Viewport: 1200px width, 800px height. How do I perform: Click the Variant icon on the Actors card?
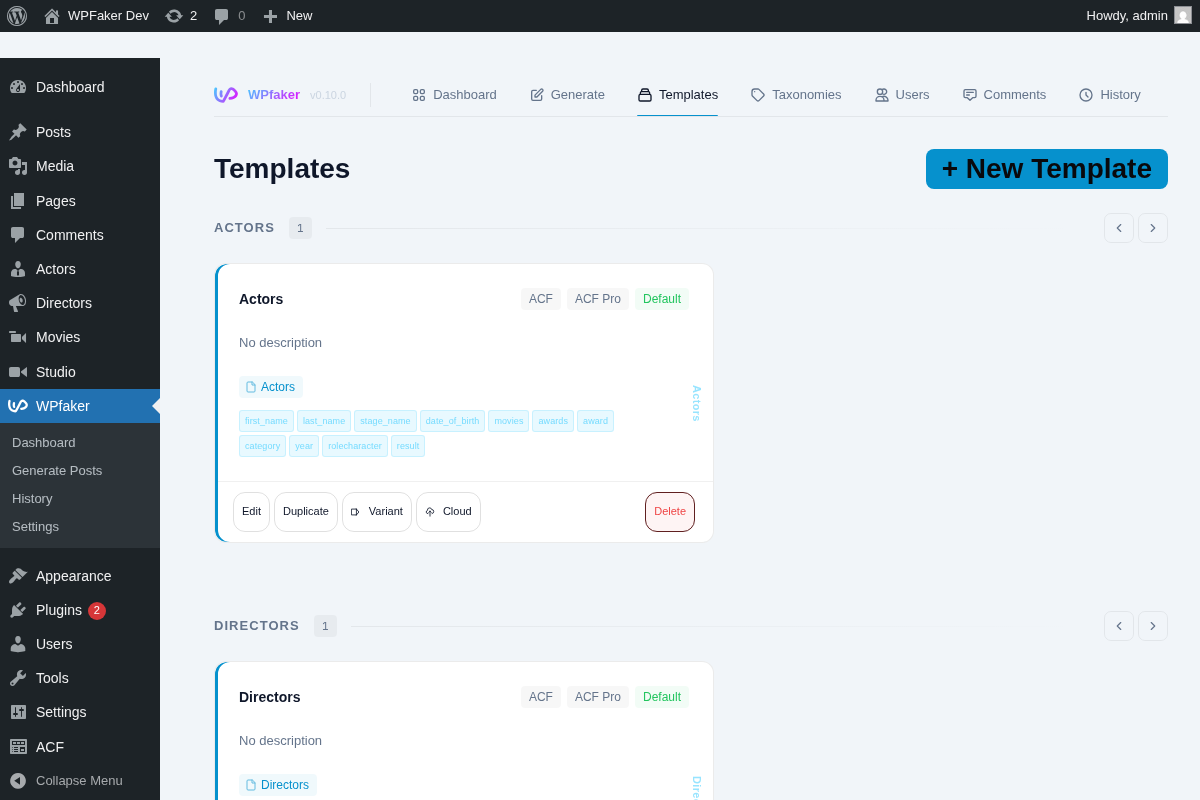click(355, 511)
